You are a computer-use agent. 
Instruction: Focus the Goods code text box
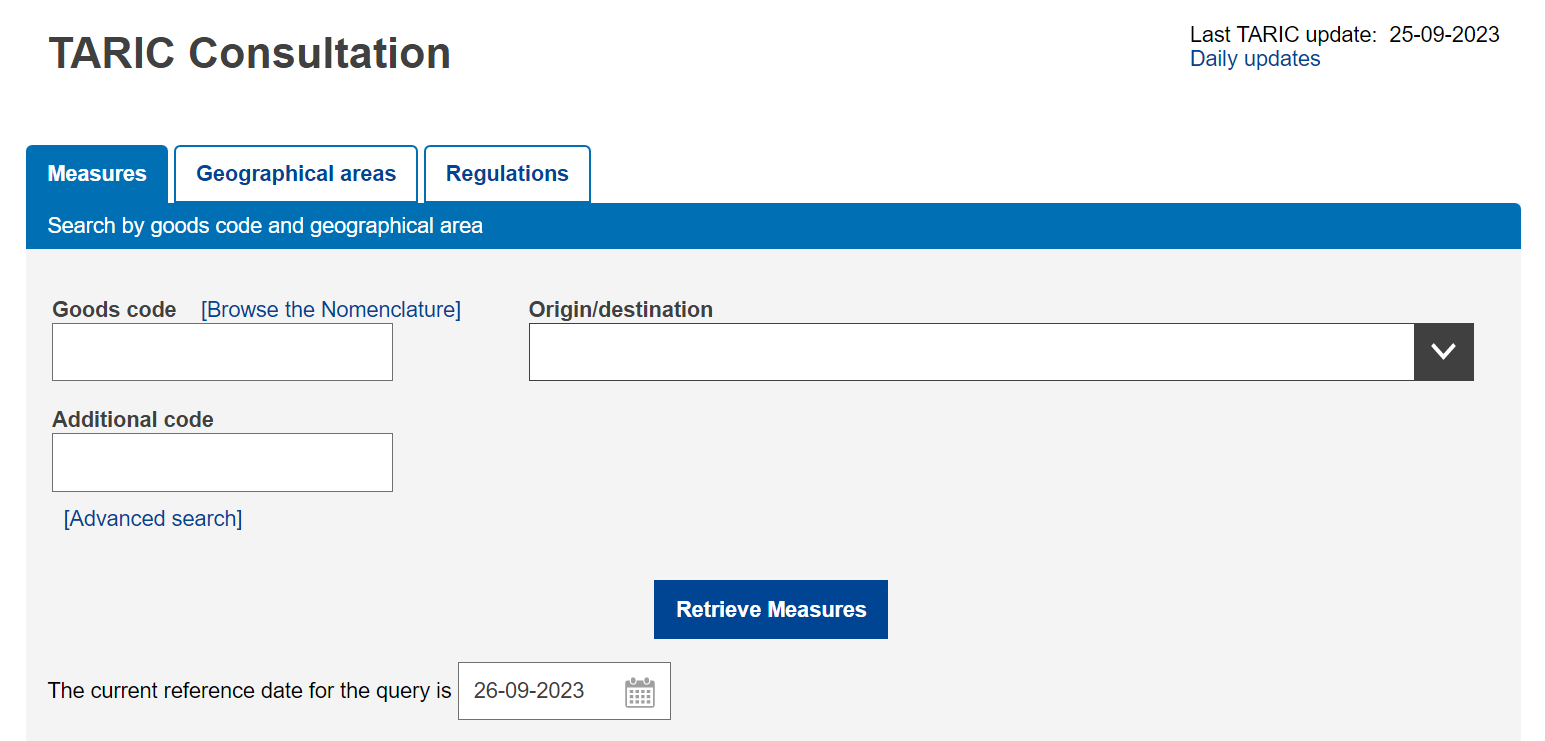click(x=222, y=352)
